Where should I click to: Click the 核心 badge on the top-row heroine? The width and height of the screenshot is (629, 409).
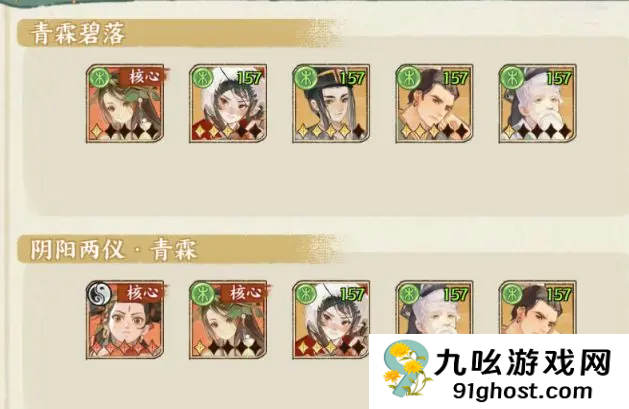click(x=143, y=76)
